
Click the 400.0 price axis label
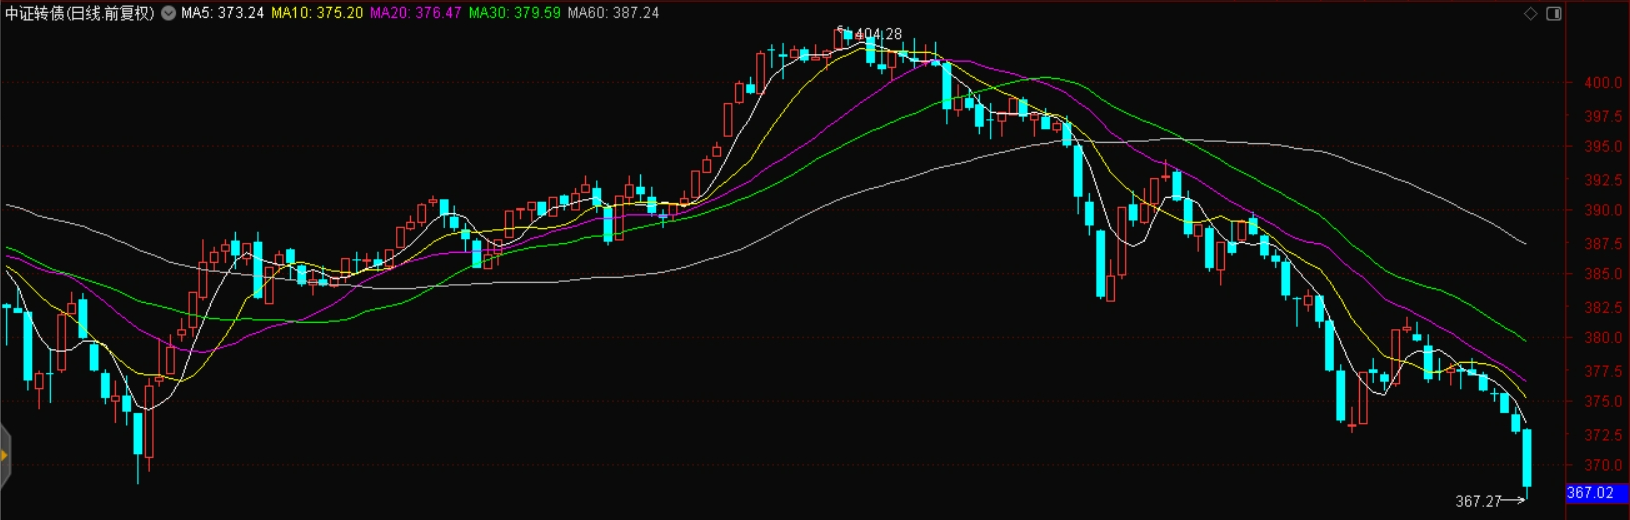[1603, 83]
